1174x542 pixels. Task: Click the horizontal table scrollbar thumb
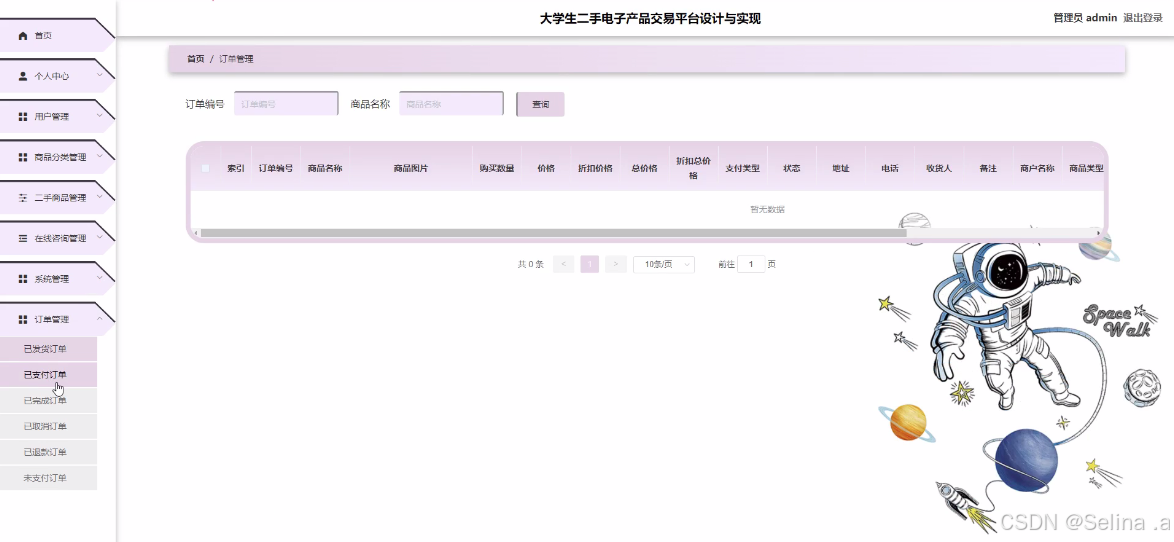click(553, 233)
